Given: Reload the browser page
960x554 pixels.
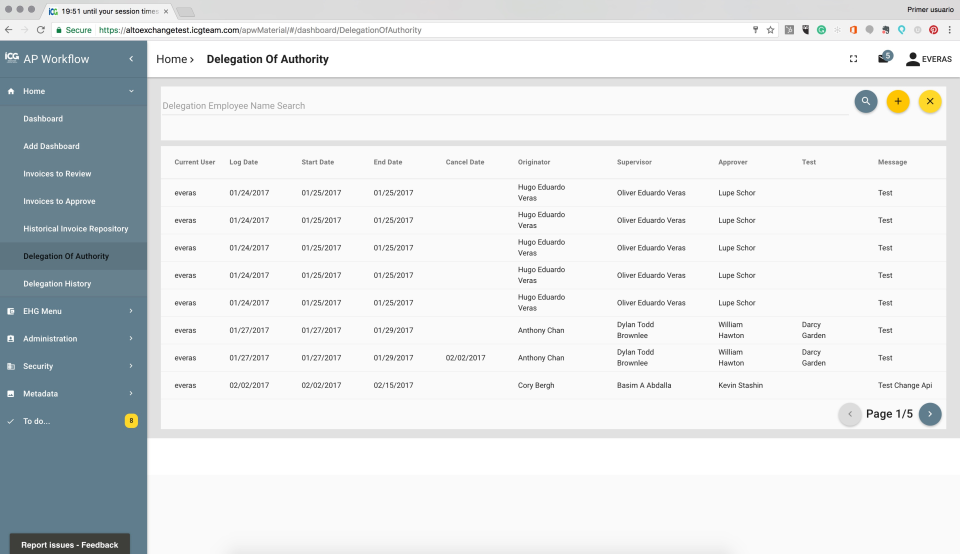Looking at the screenshot, I should [40, 29].
